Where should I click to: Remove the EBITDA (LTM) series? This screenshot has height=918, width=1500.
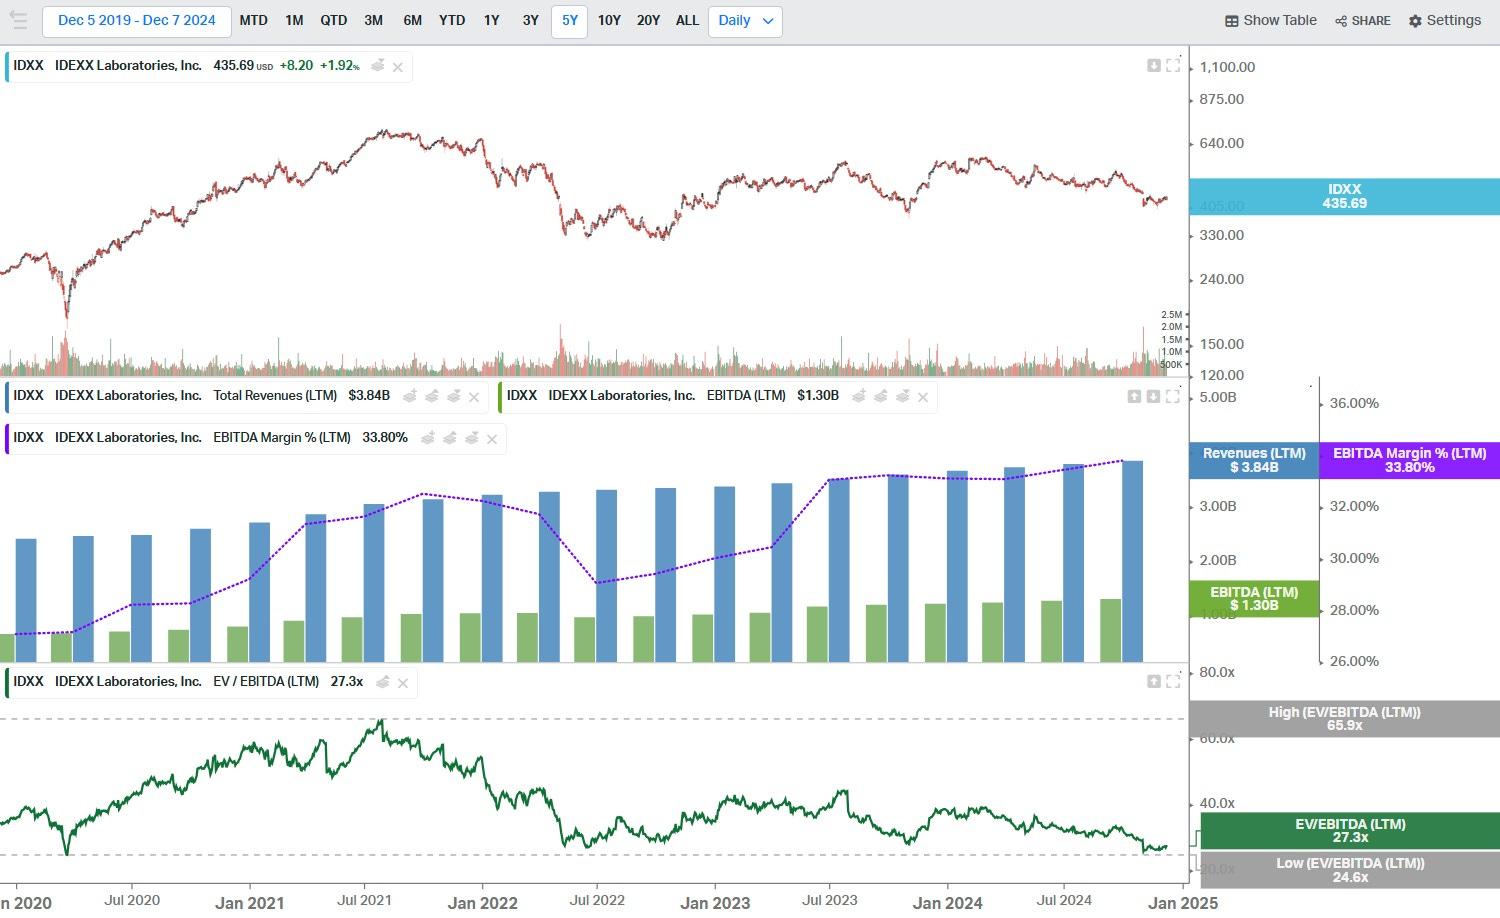pos(923,397)
